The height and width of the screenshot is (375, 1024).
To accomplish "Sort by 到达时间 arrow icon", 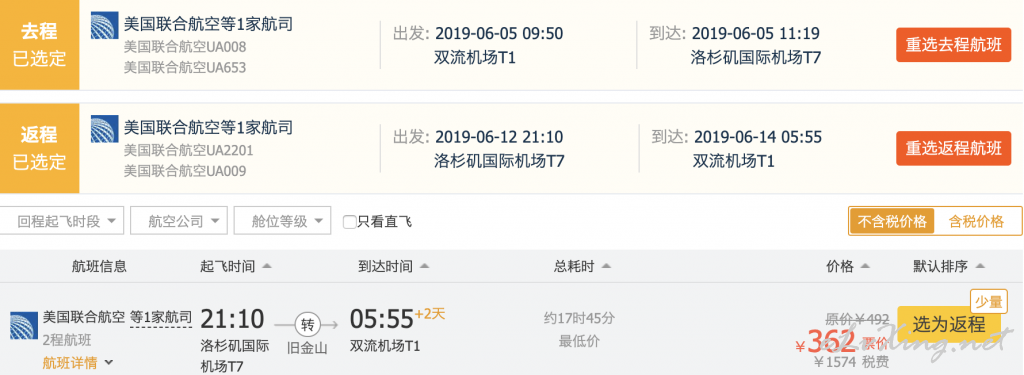I will (x=424, y=266).
